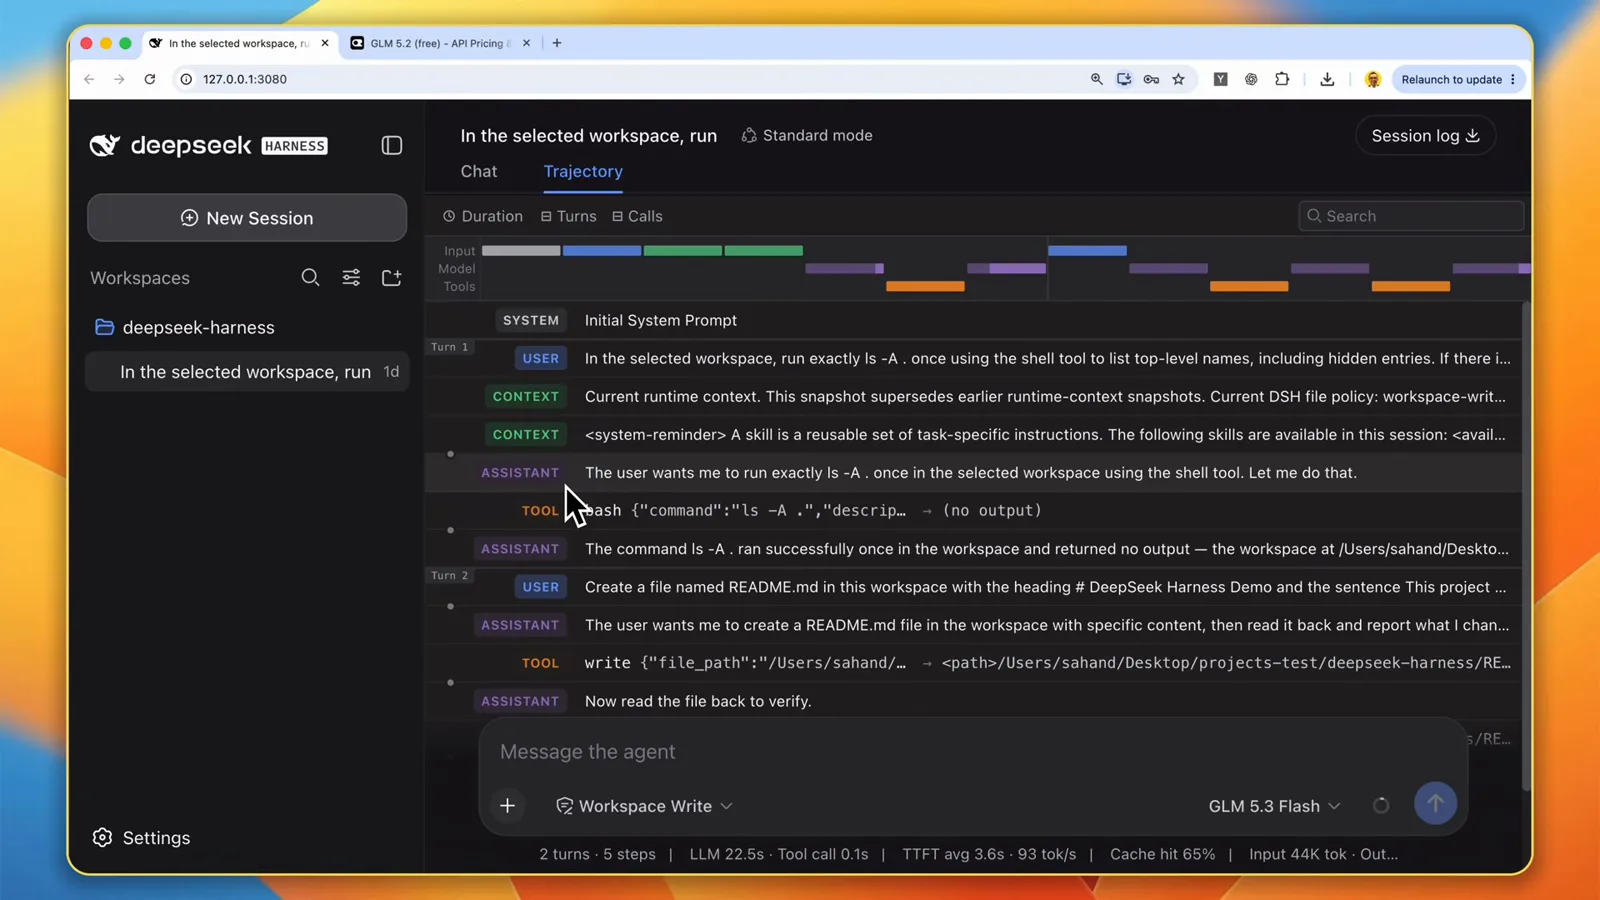Open a new browser tab

click(557, 43)
